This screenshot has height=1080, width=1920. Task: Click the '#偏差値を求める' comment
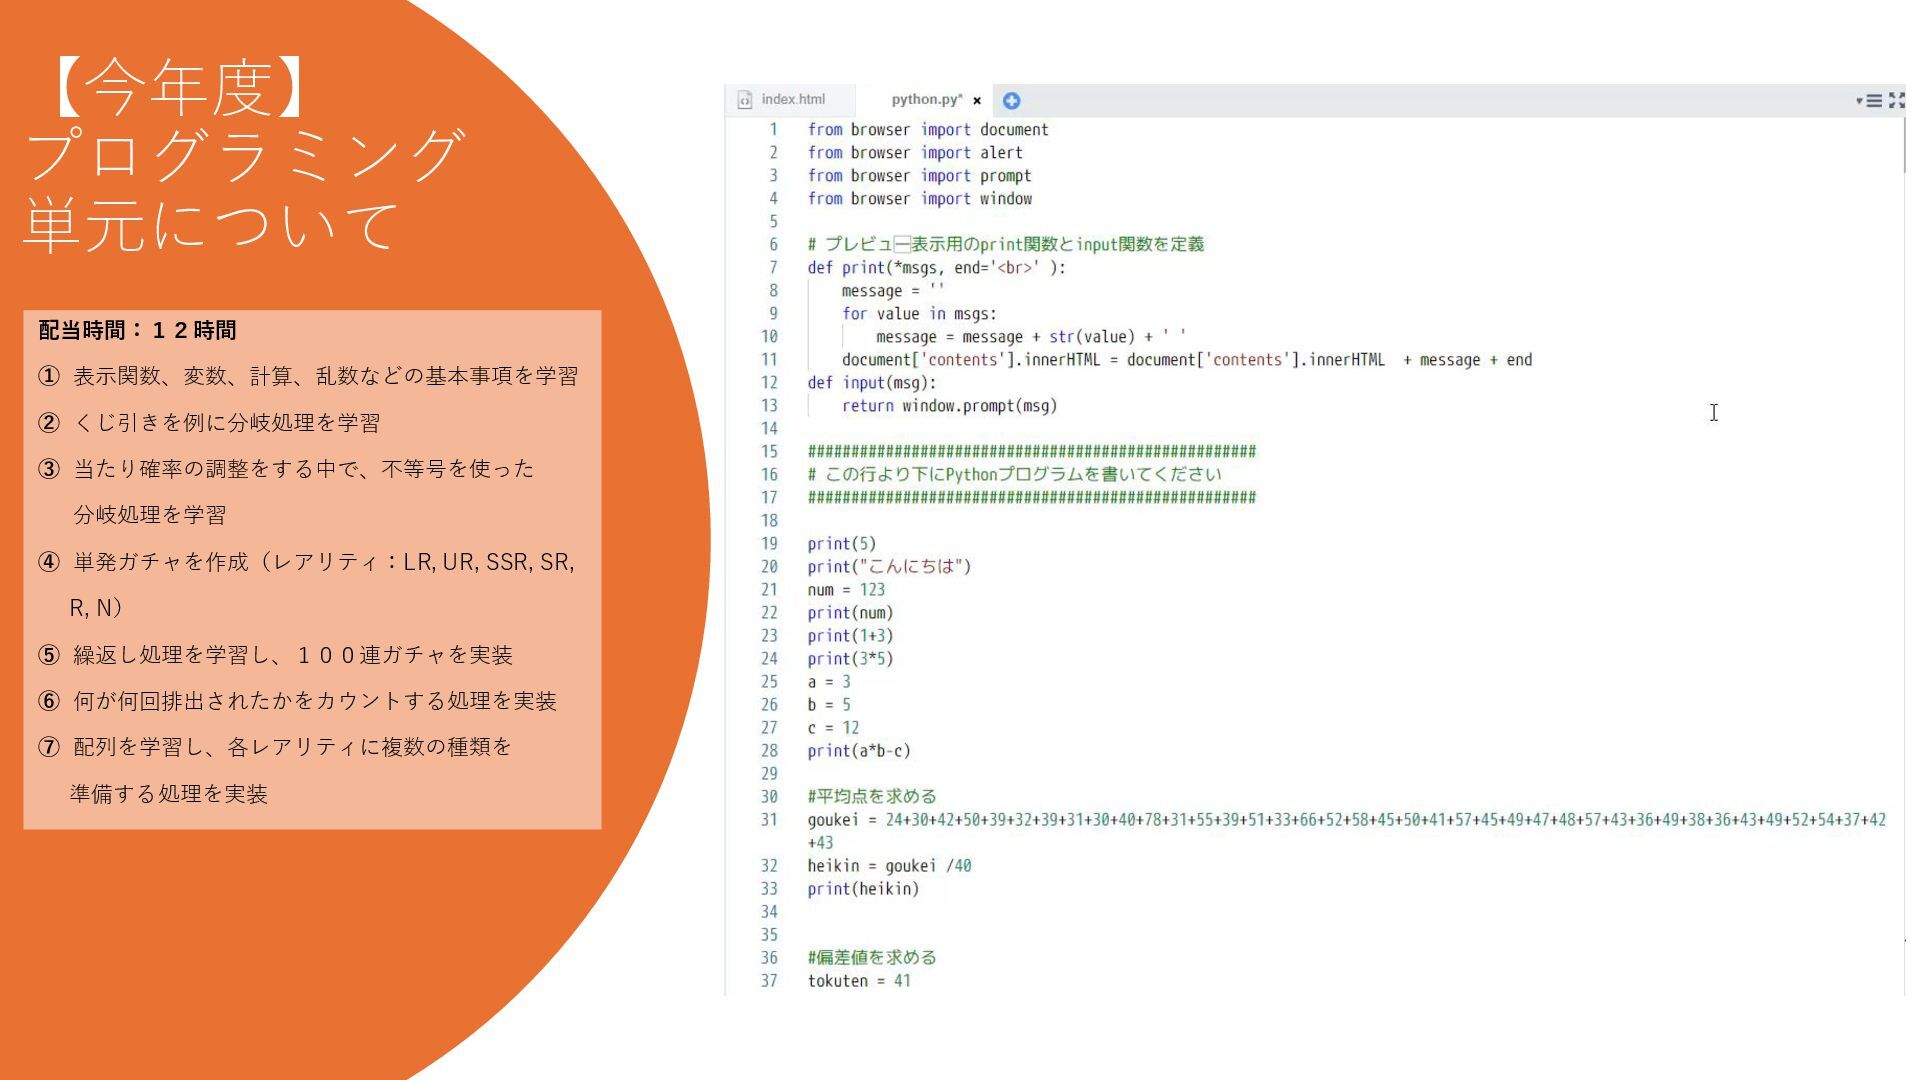[872, 958]
